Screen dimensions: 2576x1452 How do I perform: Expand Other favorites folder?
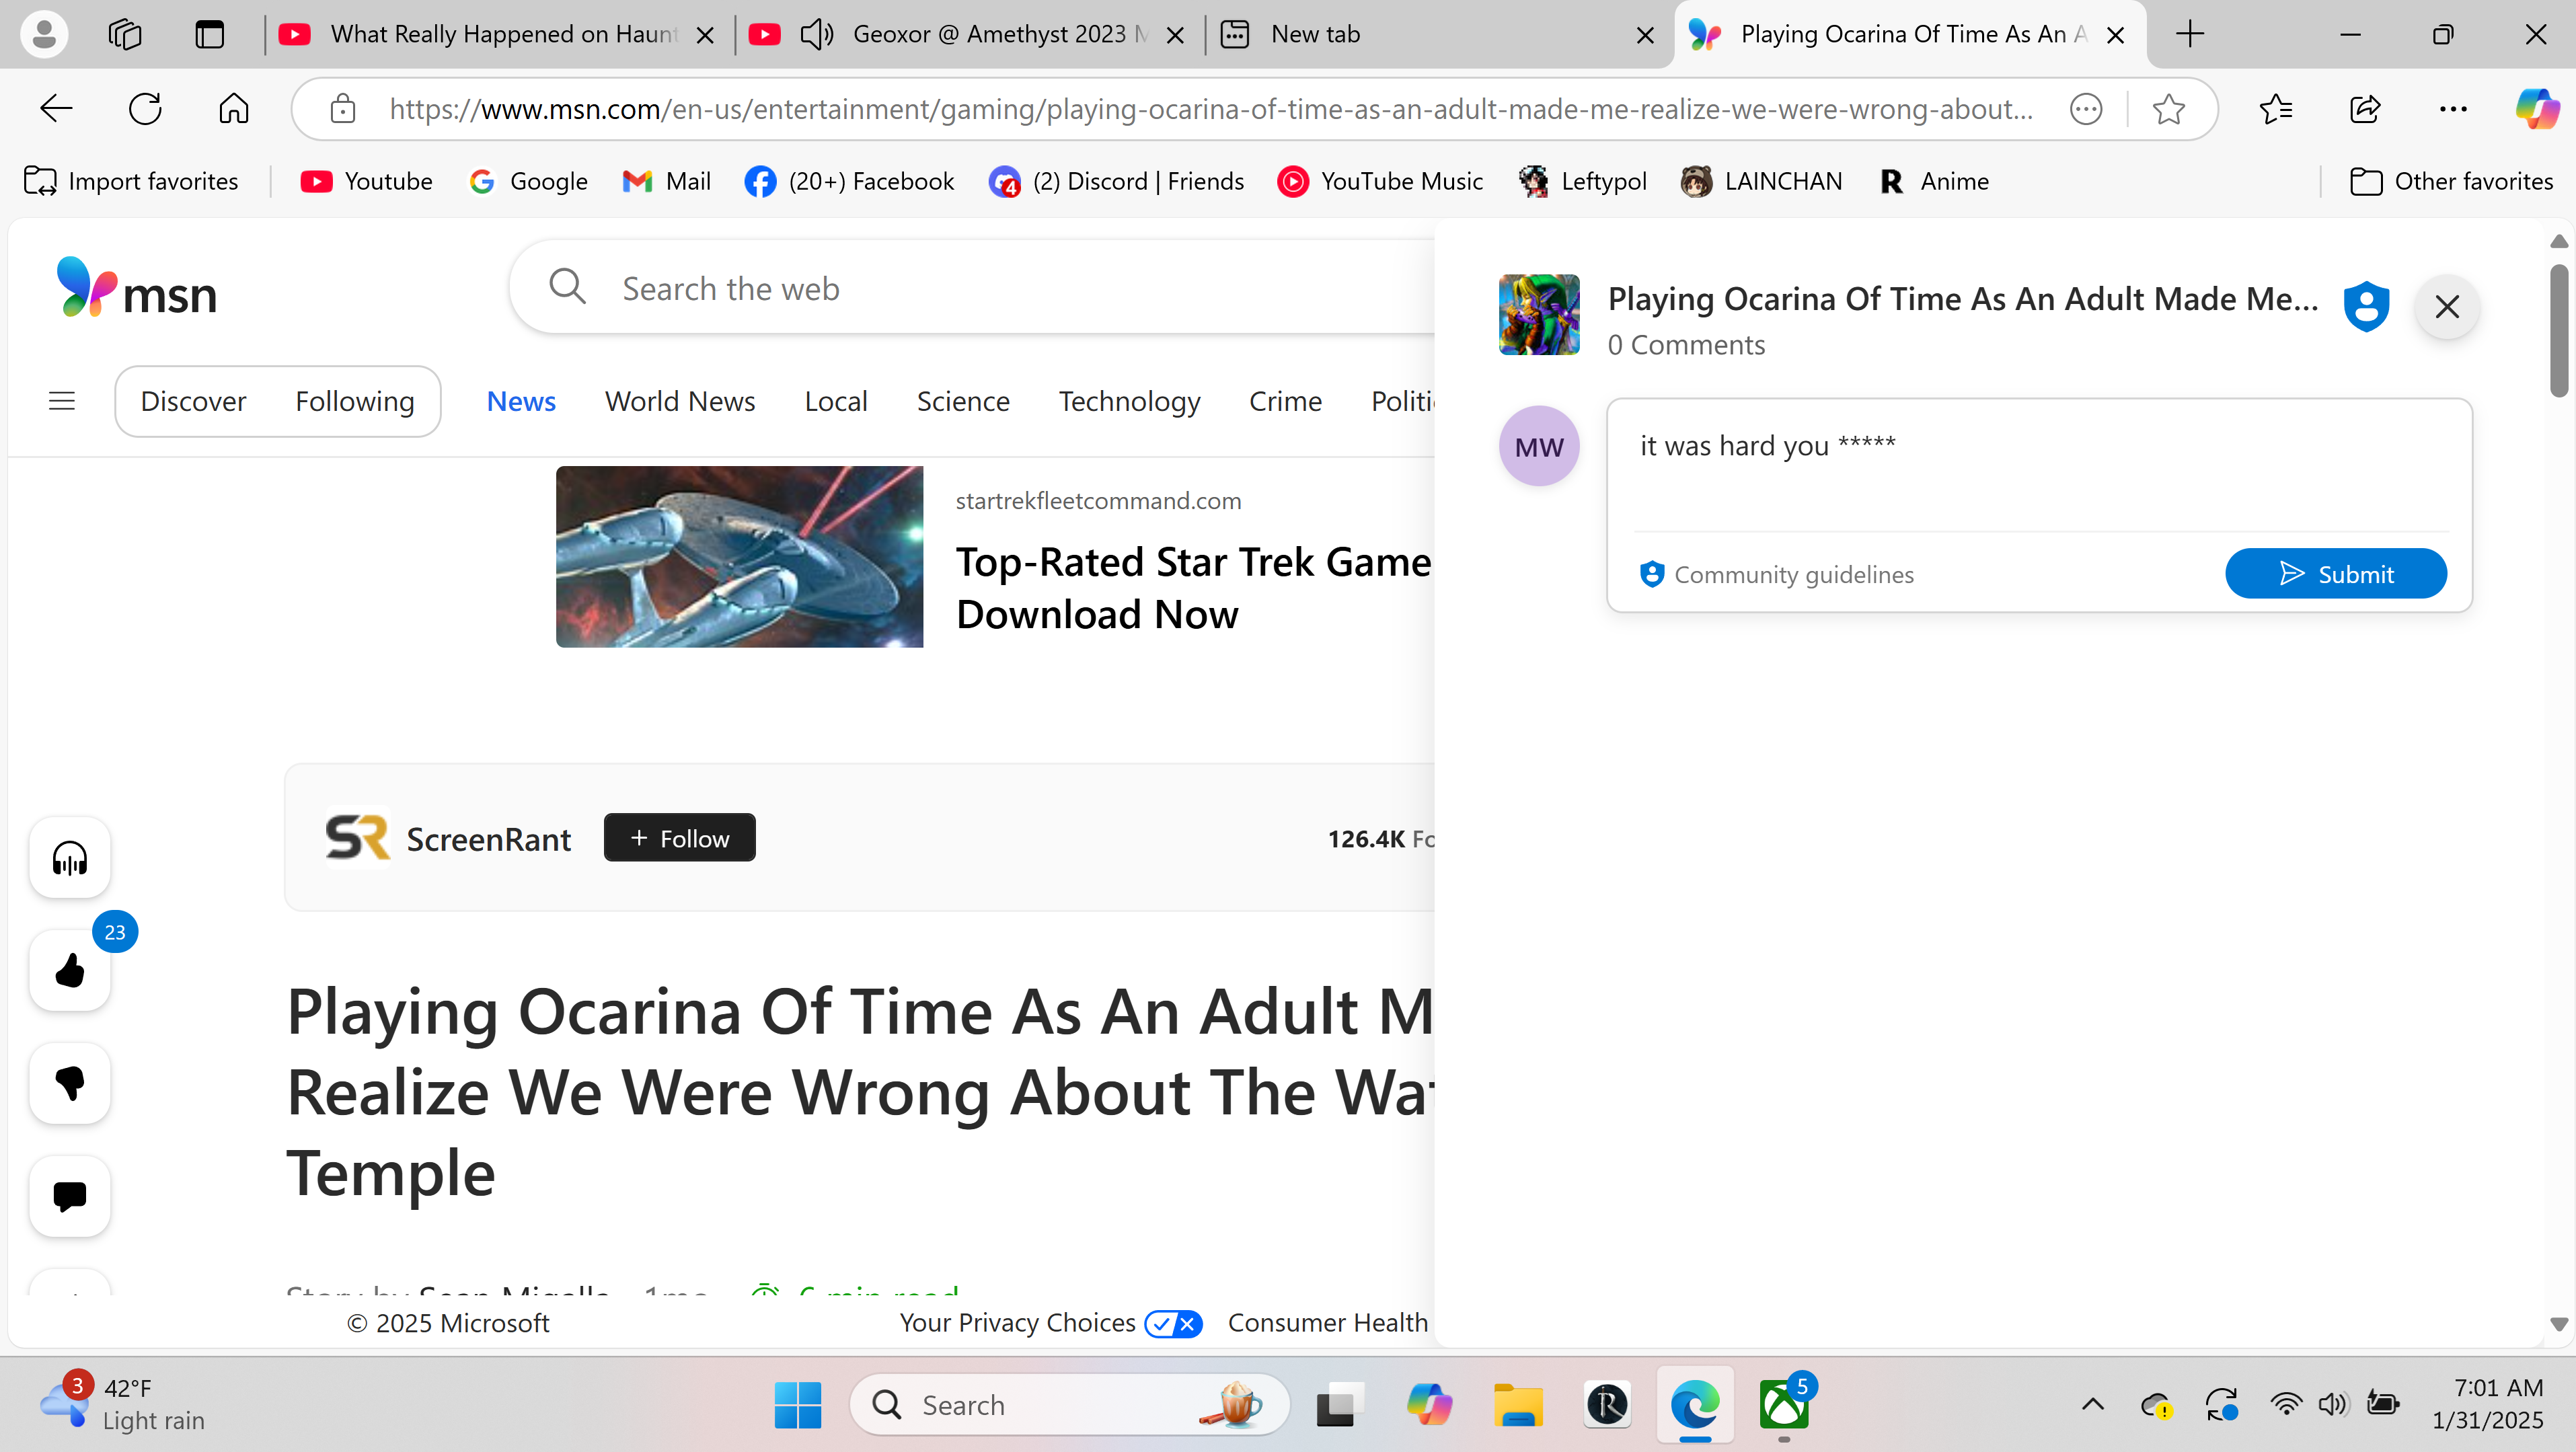[x=2451, y=181]
